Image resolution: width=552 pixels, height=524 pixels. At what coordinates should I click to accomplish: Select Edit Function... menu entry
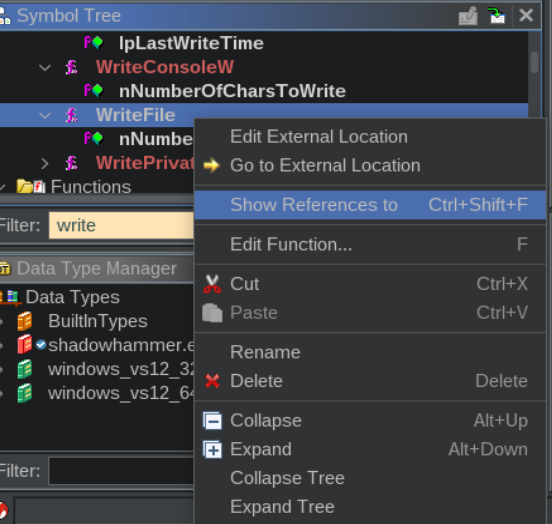pyautogui.click(x=370, y=244)
